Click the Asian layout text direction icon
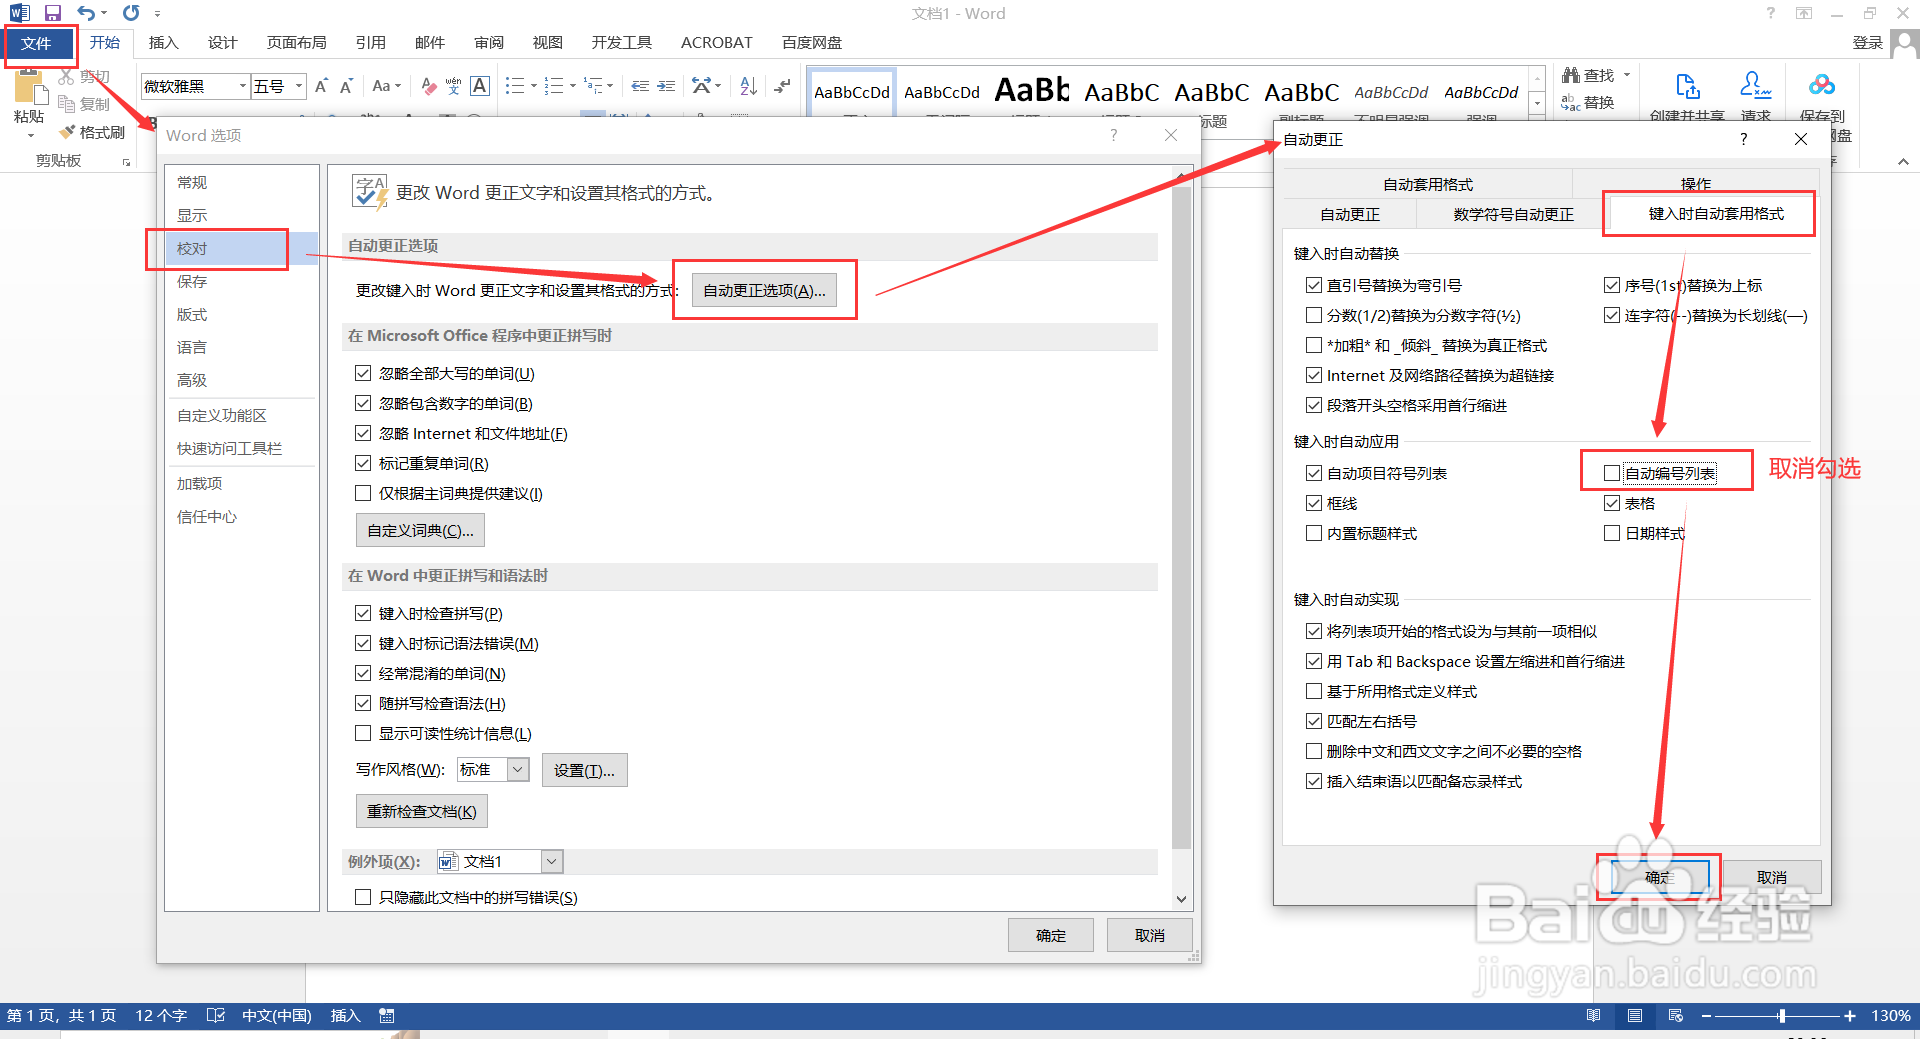 point(702,86)
